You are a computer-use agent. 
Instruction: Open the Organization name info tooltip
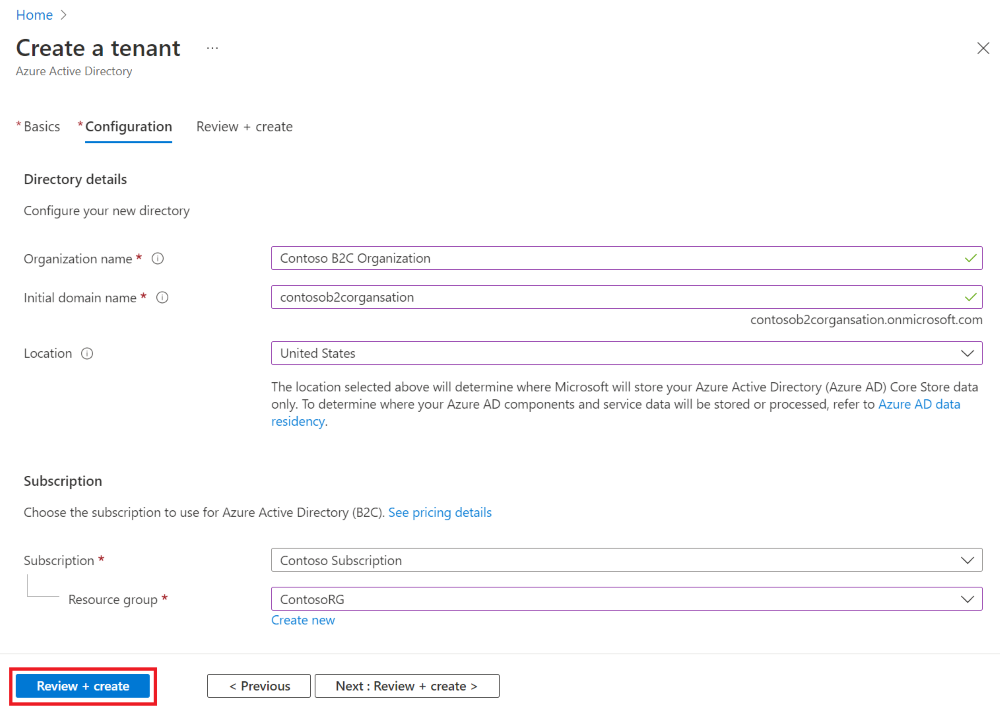click(x=157, y=258)
